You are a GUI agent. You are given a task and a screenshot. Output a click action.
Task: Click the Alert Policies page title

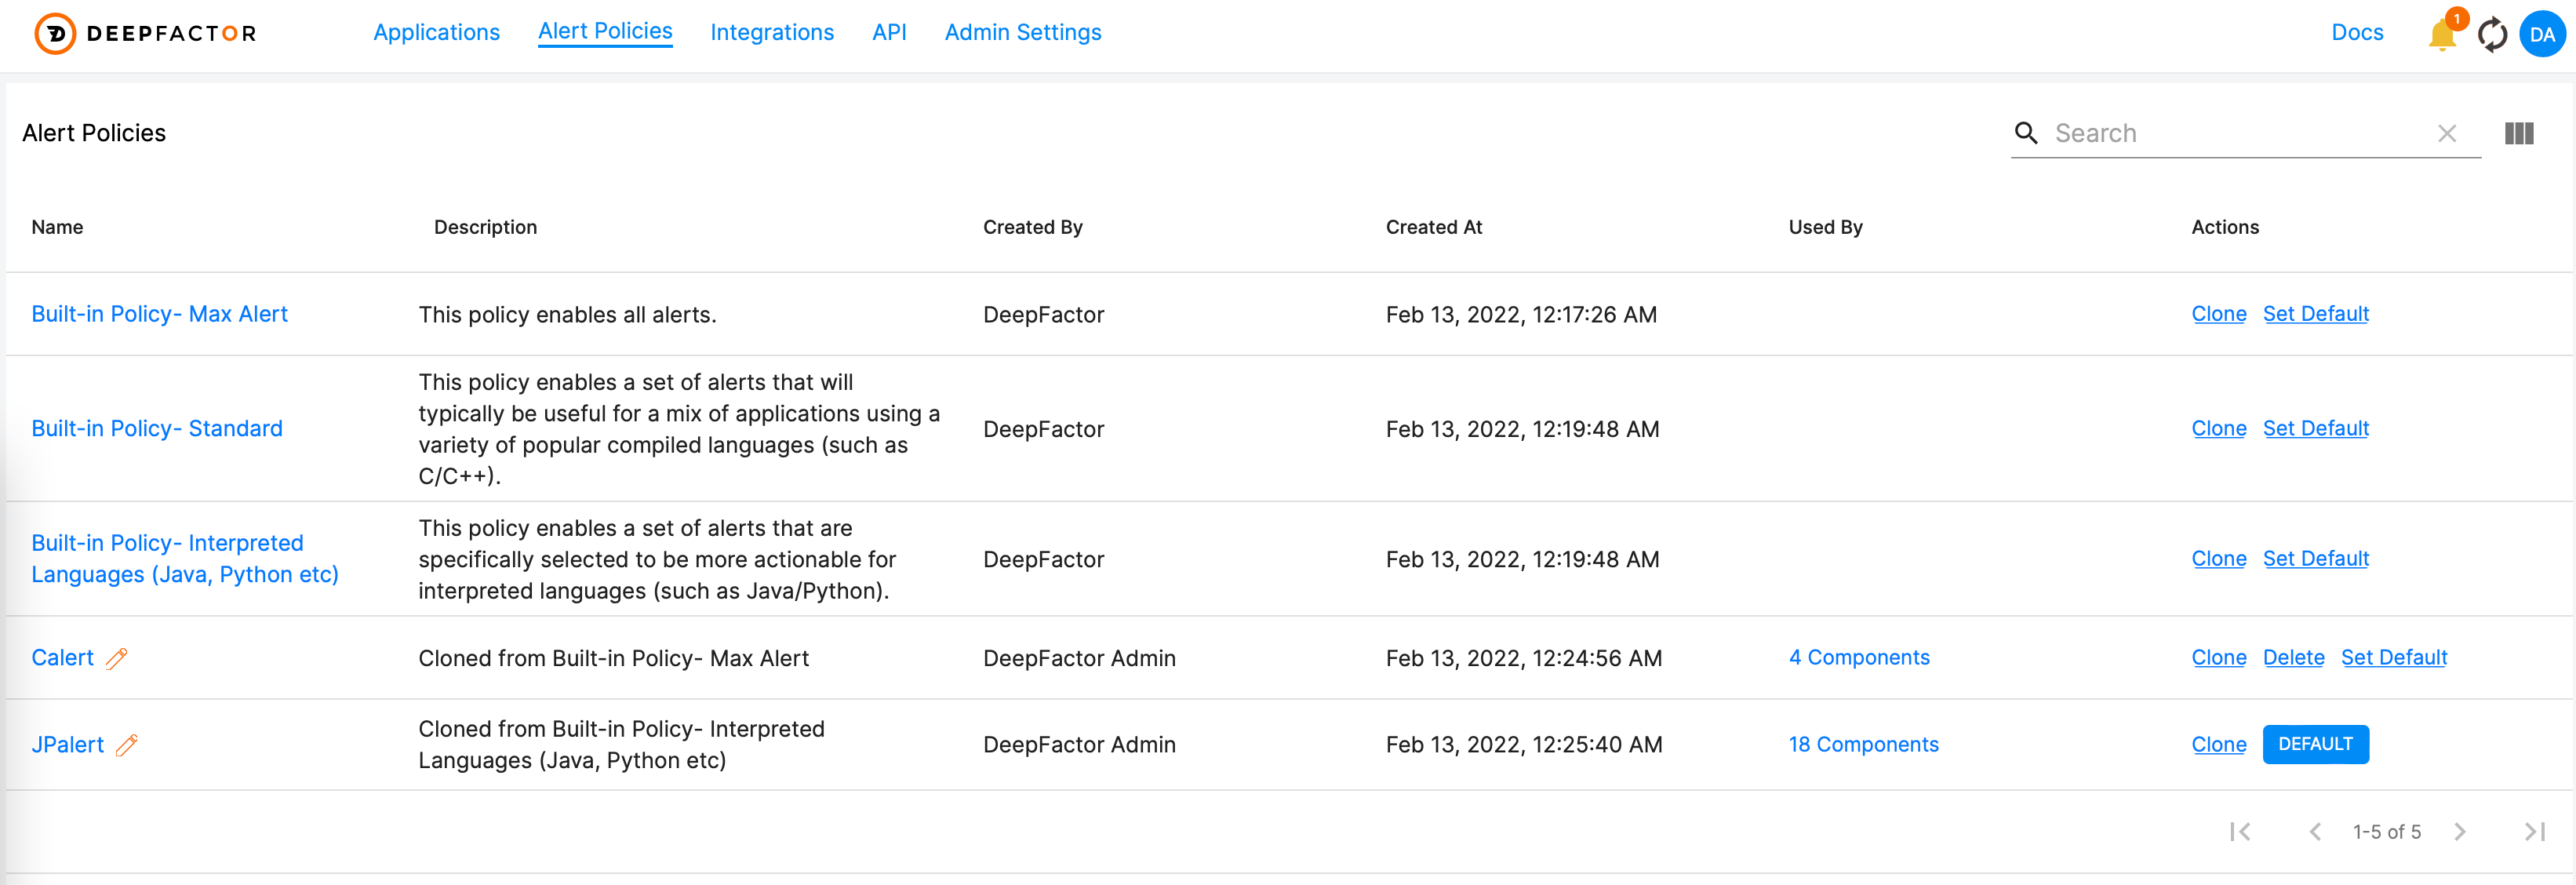[x=94, y=133]
